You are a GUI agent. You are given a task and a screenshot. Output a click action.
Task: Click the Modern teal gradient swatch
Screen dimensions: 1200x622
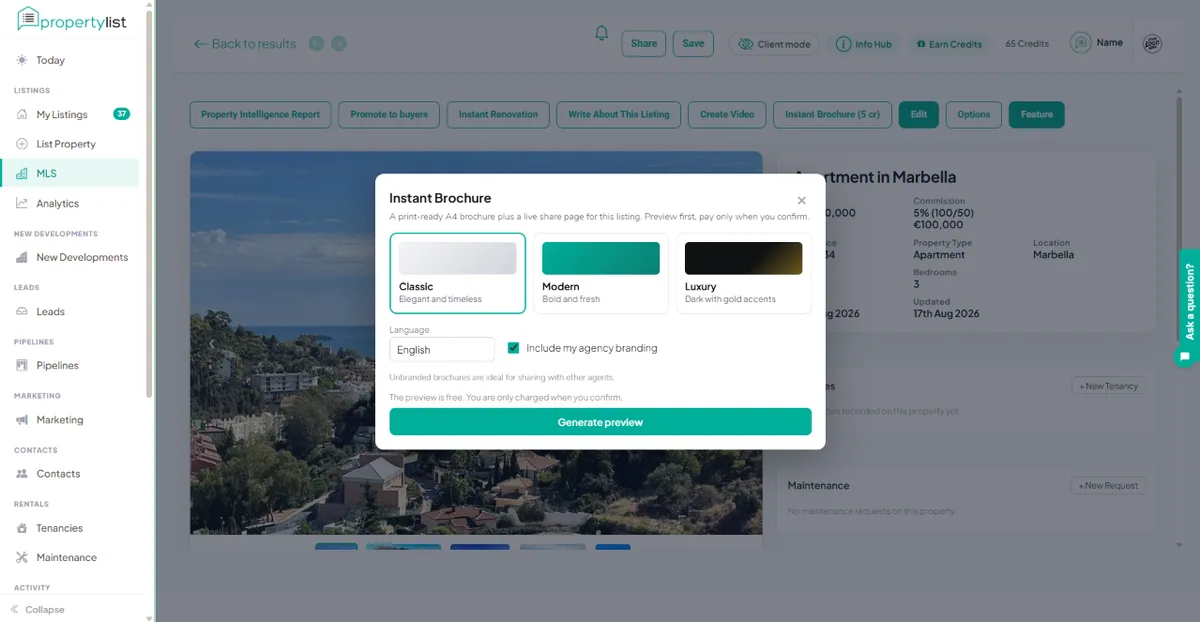[600, 258]
